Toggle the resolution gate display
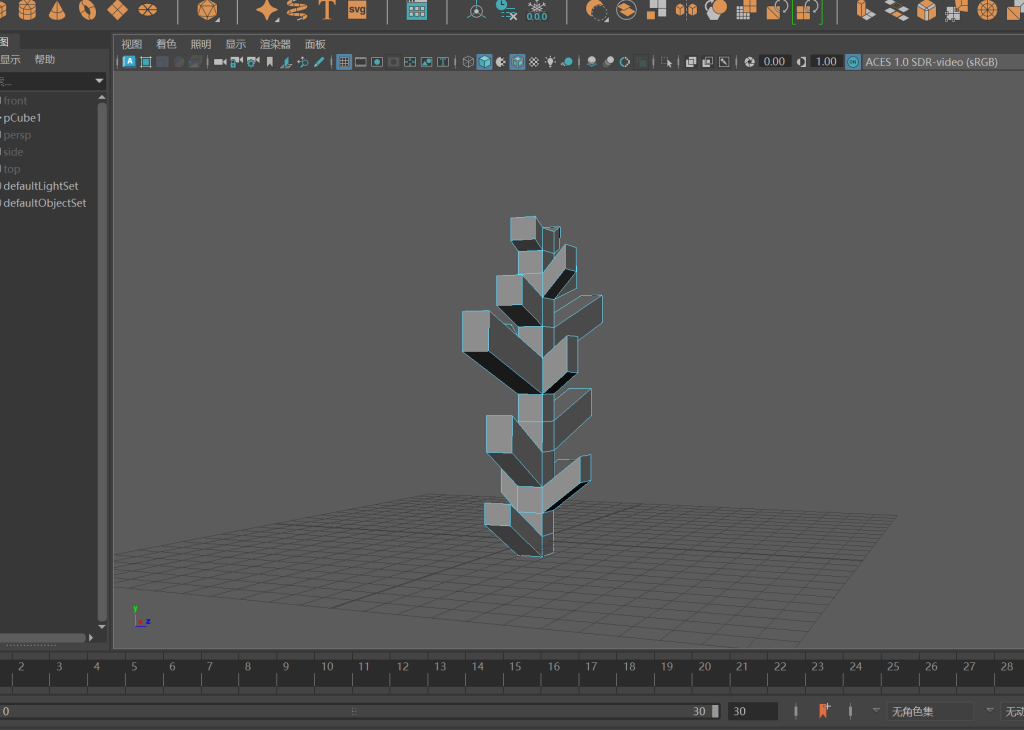Screen dimensions: 1024x730 pos(377,62)
